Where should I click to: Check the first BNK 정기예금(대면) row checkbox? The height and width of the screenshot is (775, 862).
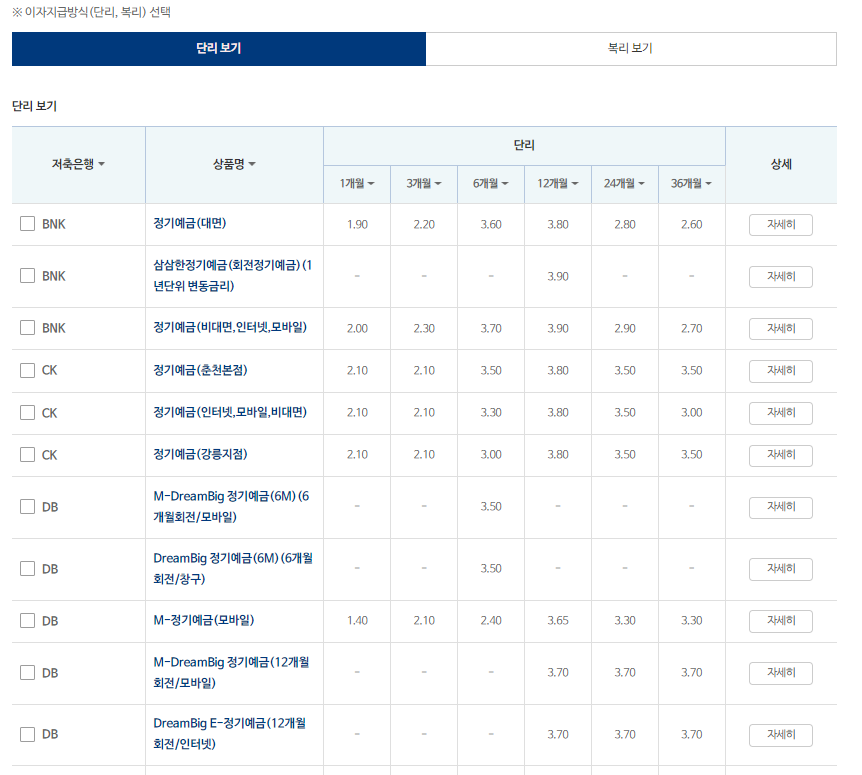(x=28, y=224)
